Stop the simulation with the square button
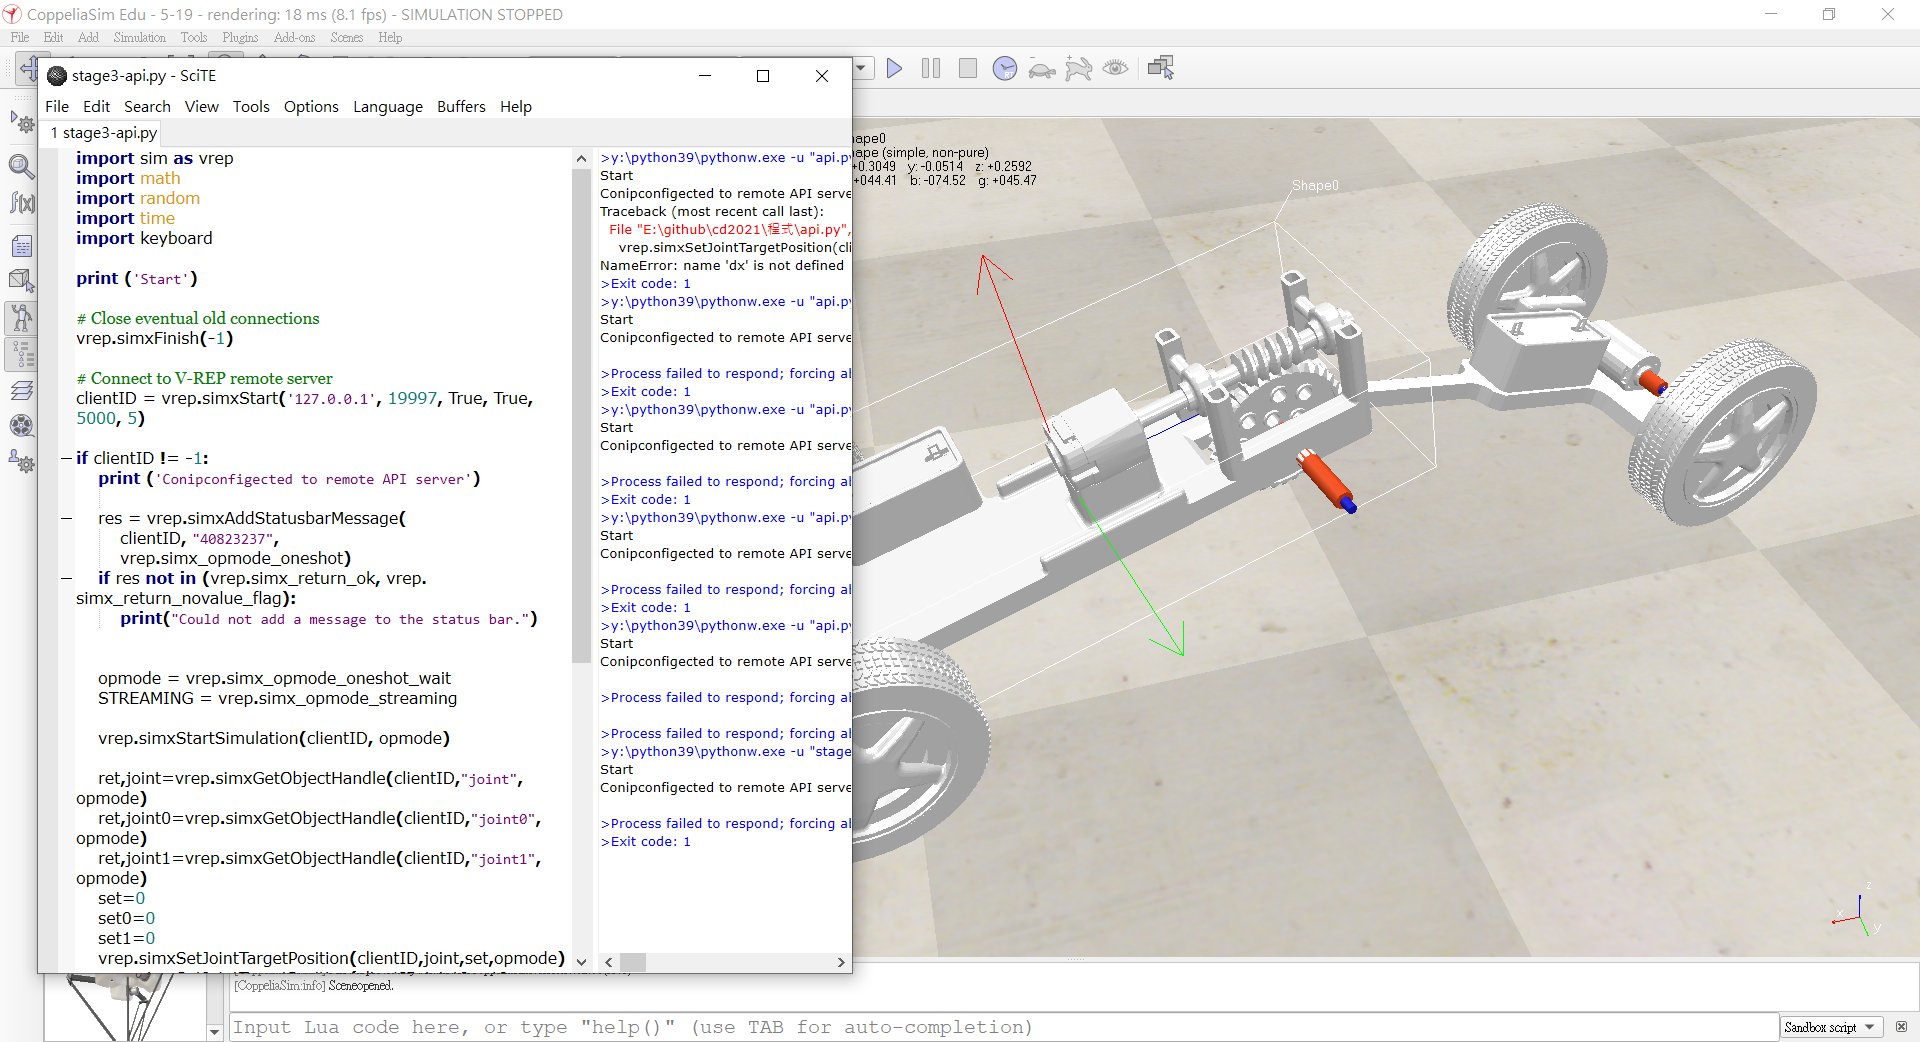Viewport: 1920px width, 1042px height. [967, 68]
